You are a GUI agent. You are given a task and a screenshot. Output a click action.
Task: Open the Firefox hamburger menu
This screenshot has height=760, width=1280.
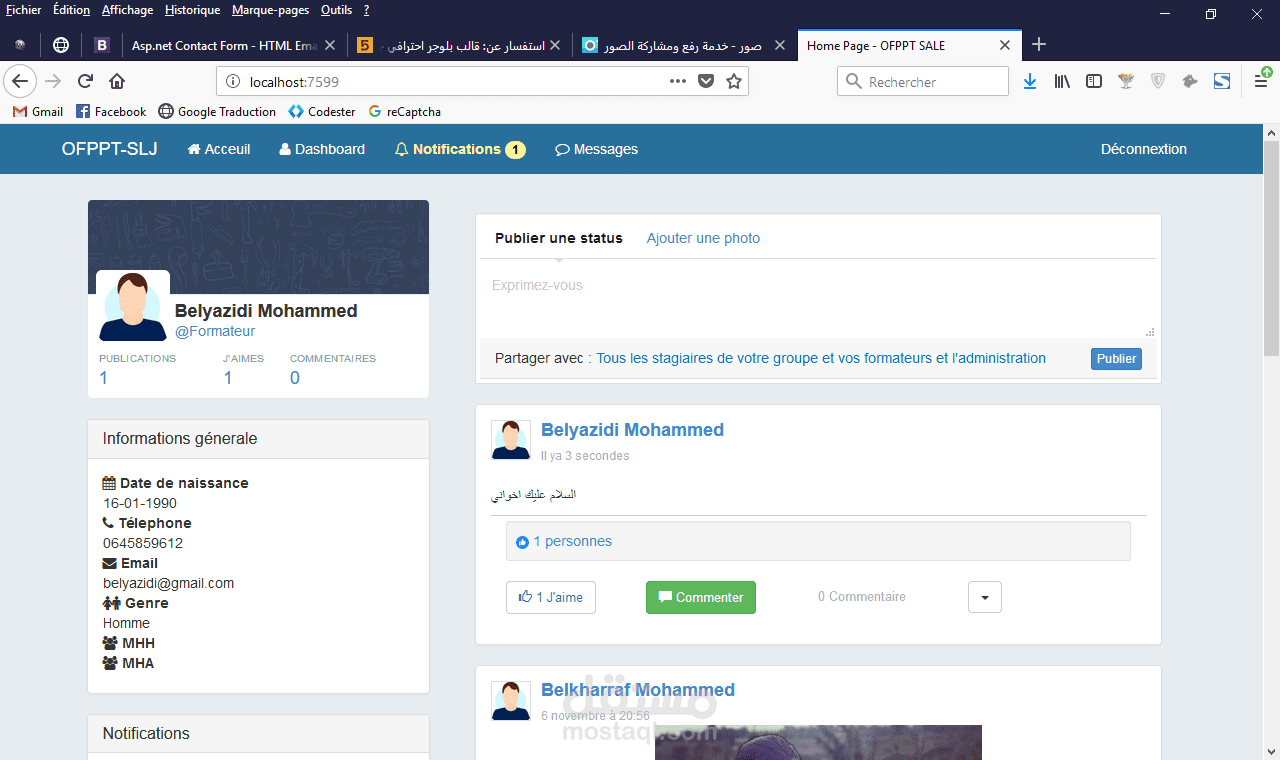(1261, 81)
